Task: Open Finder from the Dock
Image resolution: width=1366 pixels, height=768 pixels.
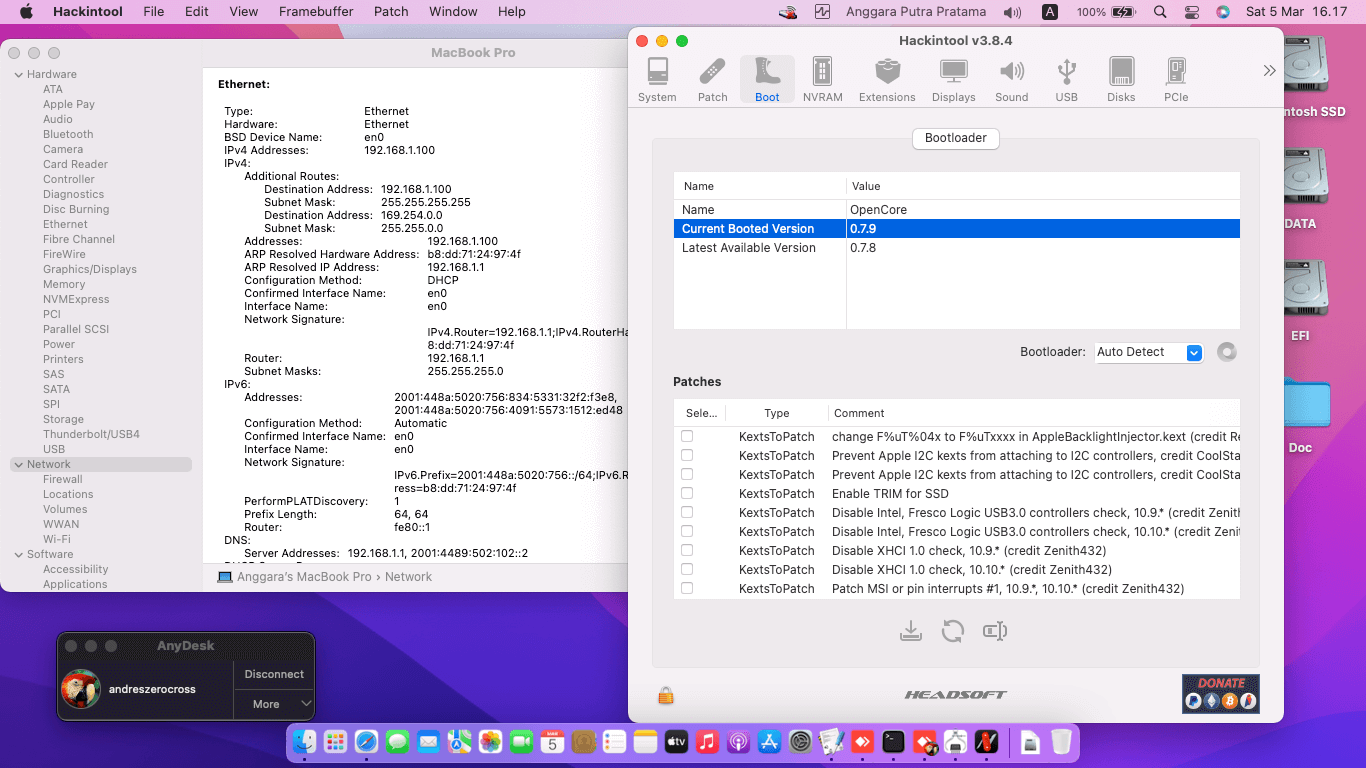Action: point(305,742)
